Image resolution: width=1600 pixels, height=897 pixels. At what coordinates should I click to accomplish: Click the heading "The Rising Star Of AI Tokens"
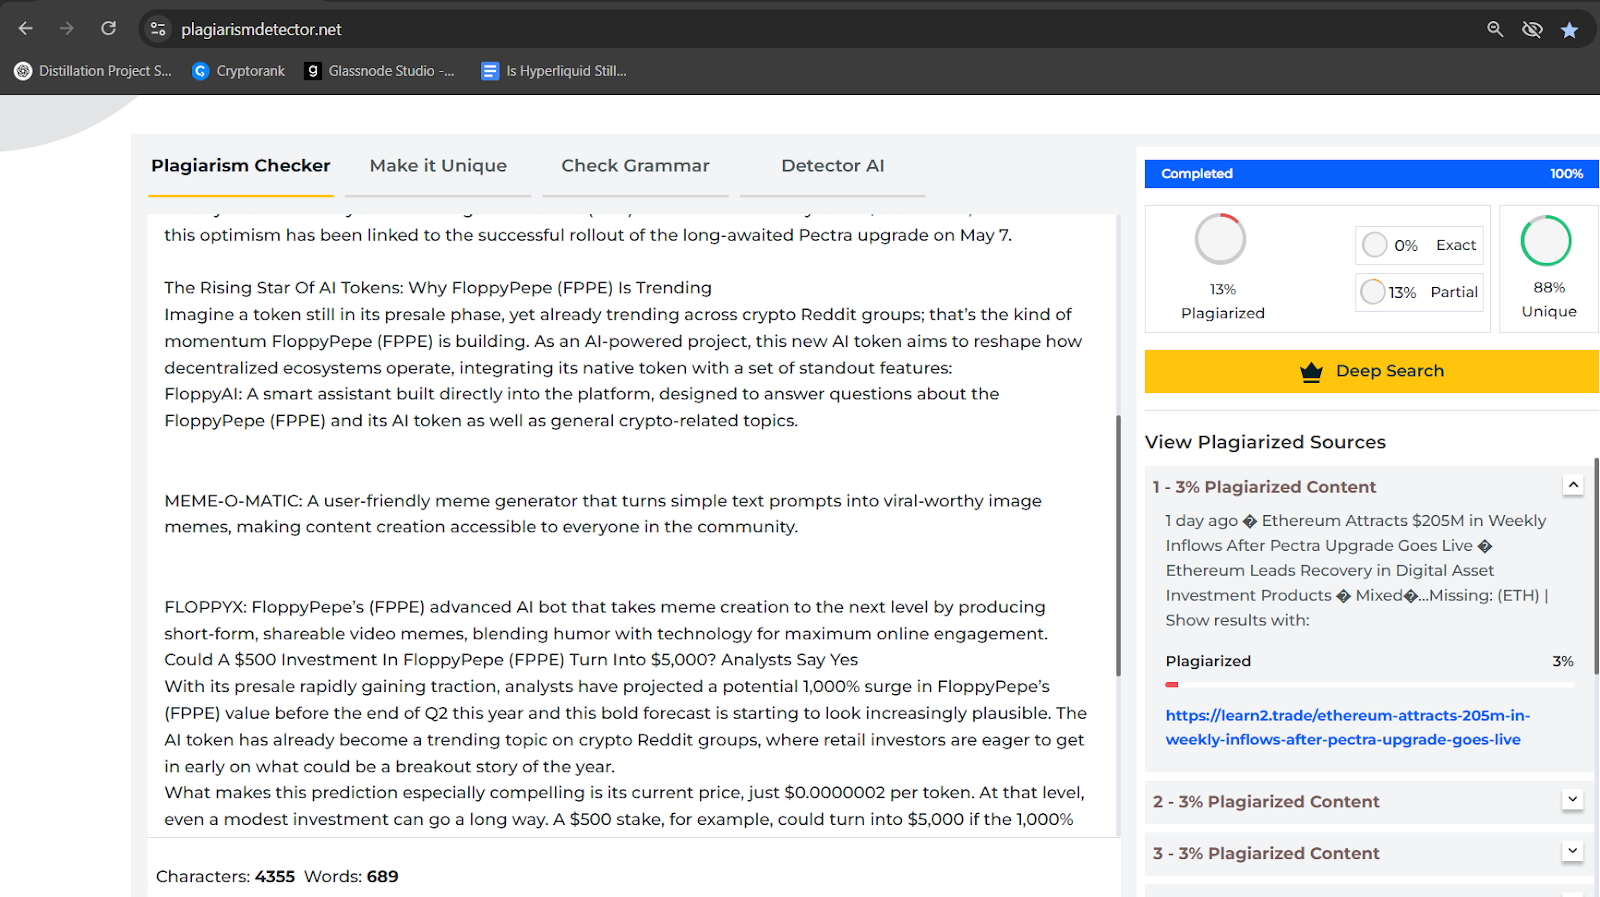click(x=438, y=288)
